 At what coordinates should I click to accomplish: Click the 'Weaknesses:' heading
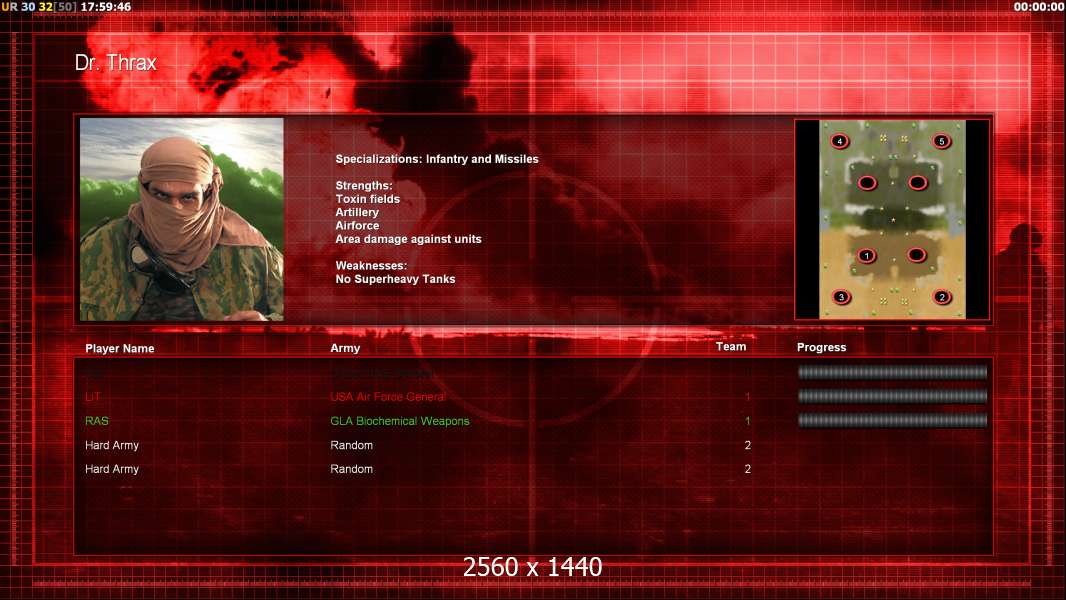coord(371,266)
